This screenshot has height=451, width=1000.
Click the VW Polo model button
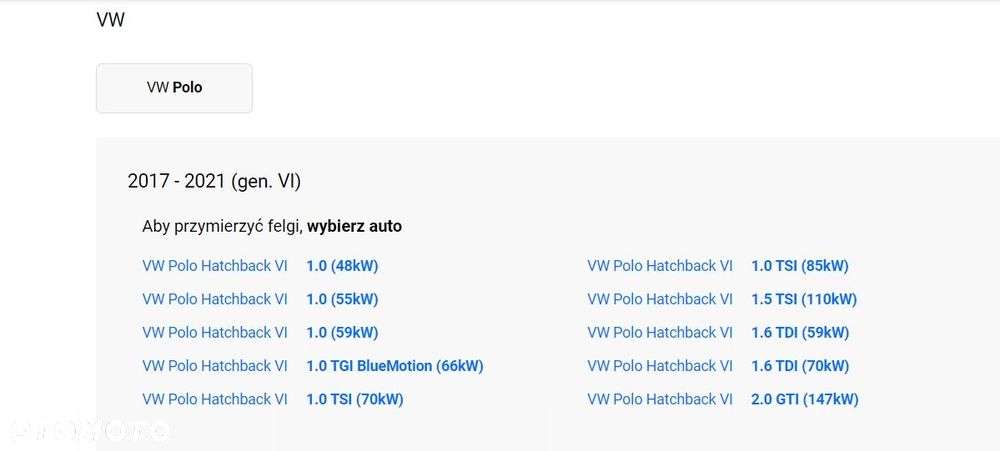174,88
